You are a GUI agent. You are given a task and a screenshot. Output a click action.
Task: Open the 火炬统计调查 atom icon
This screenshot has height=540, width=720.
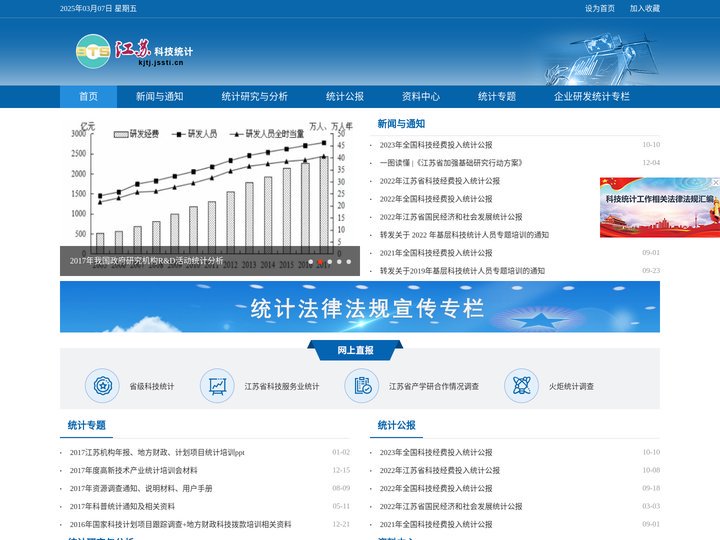point(521,386)
